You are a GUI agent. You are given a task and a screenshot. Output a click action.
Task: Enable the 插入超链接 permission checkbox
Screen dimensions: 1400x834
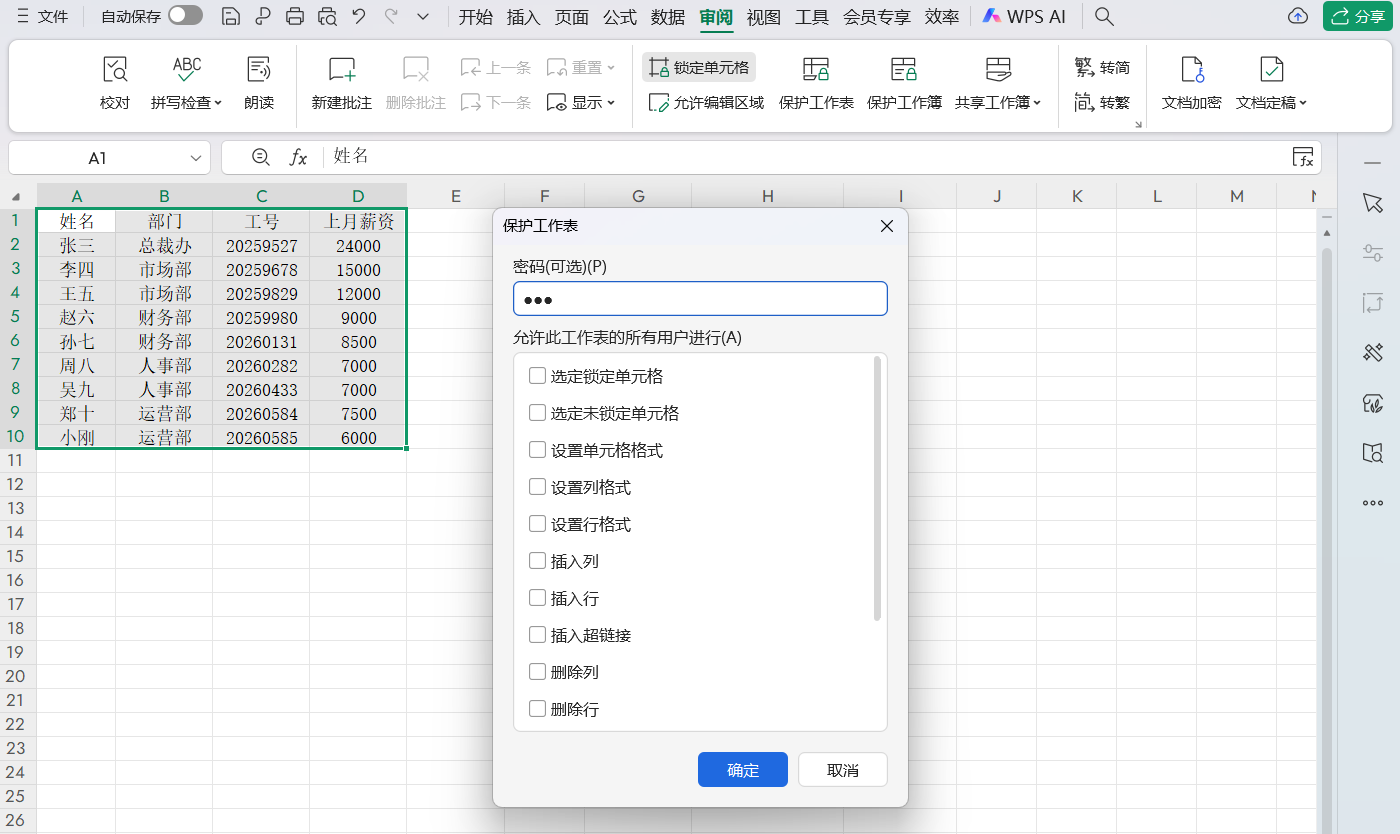point(537,634)
